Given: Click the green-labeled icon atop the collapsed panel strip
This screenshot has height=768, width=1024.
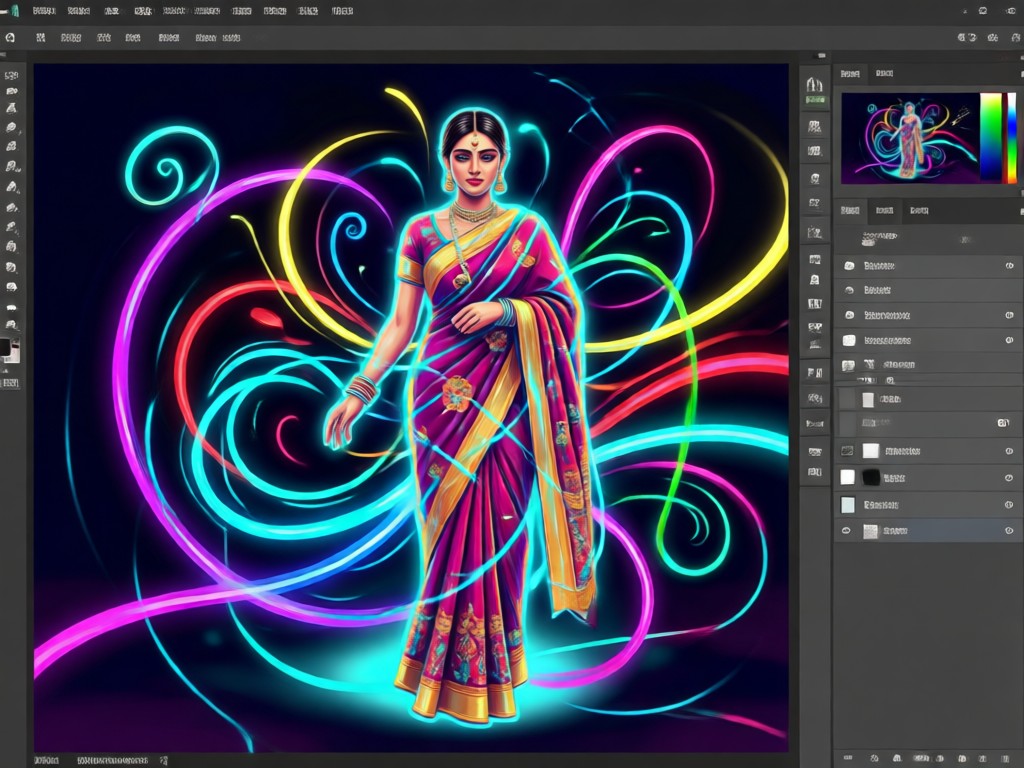Looking at the screenshot, I should pyautogui.click(x=814, y=91).
